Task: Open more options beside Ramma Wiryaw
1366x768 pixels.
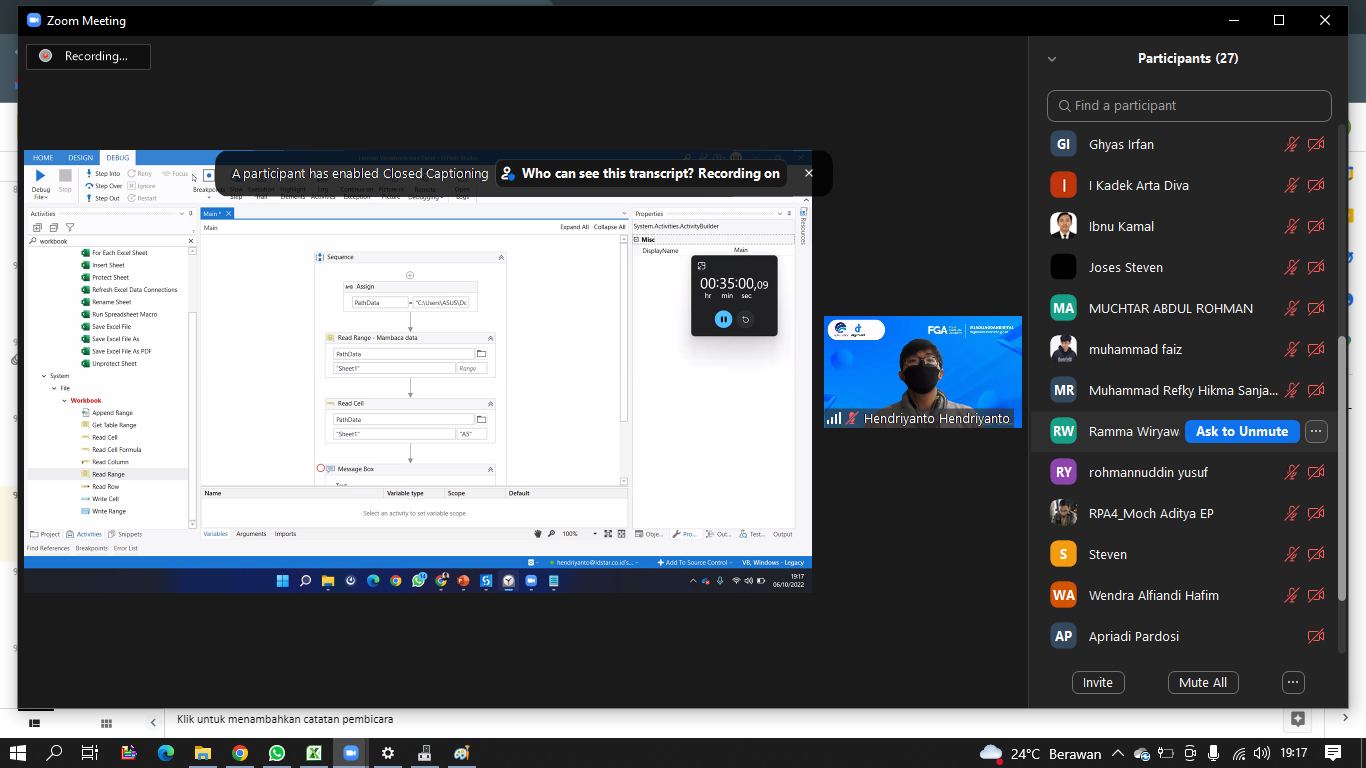Action: click(1316, 432)
